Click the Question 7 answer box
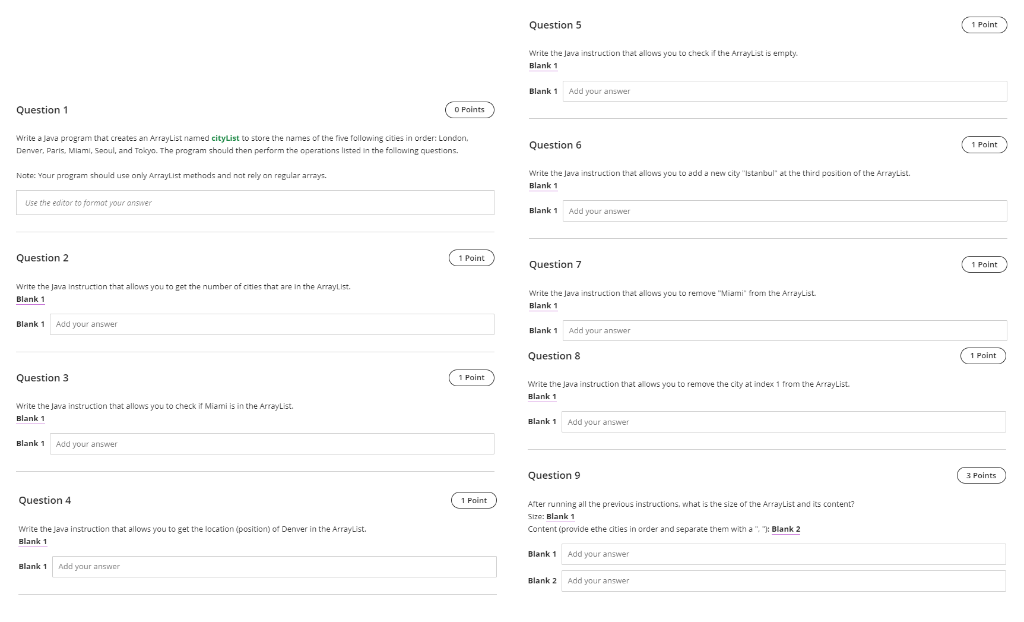This screenshot has width=1024, height=622. pos(785,329)
